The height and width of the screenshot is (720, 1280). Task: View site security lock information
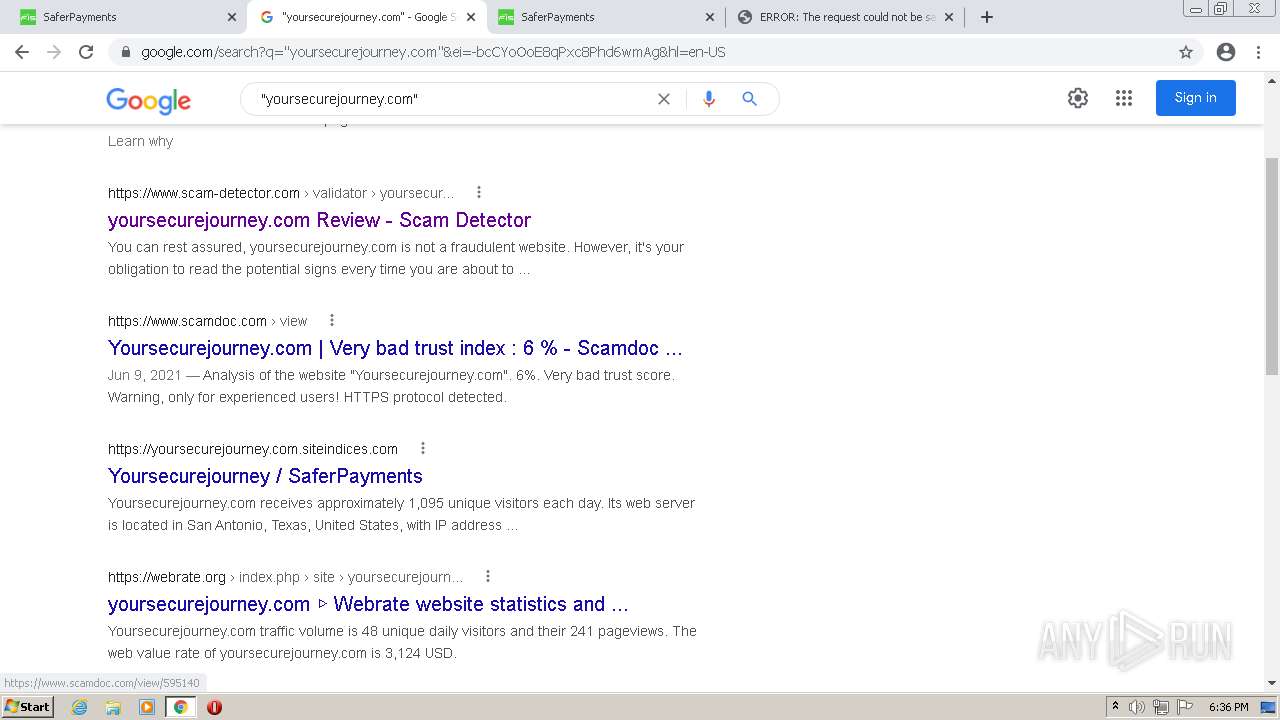(126, 52)
